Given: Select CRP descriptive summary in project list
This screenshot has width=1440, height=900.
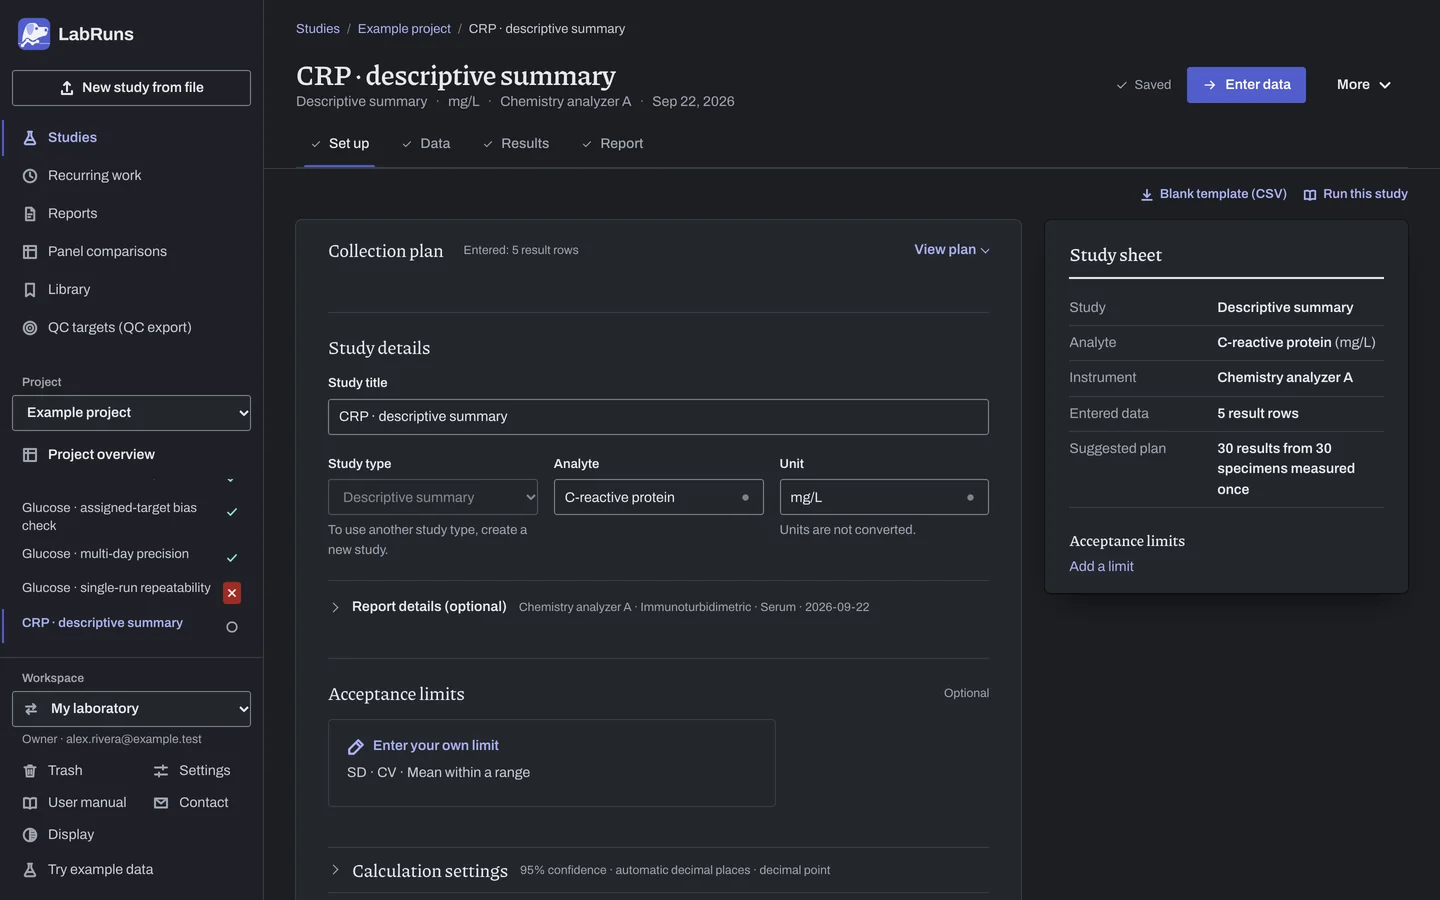Looking at the screenshot, I should (102, 623).
